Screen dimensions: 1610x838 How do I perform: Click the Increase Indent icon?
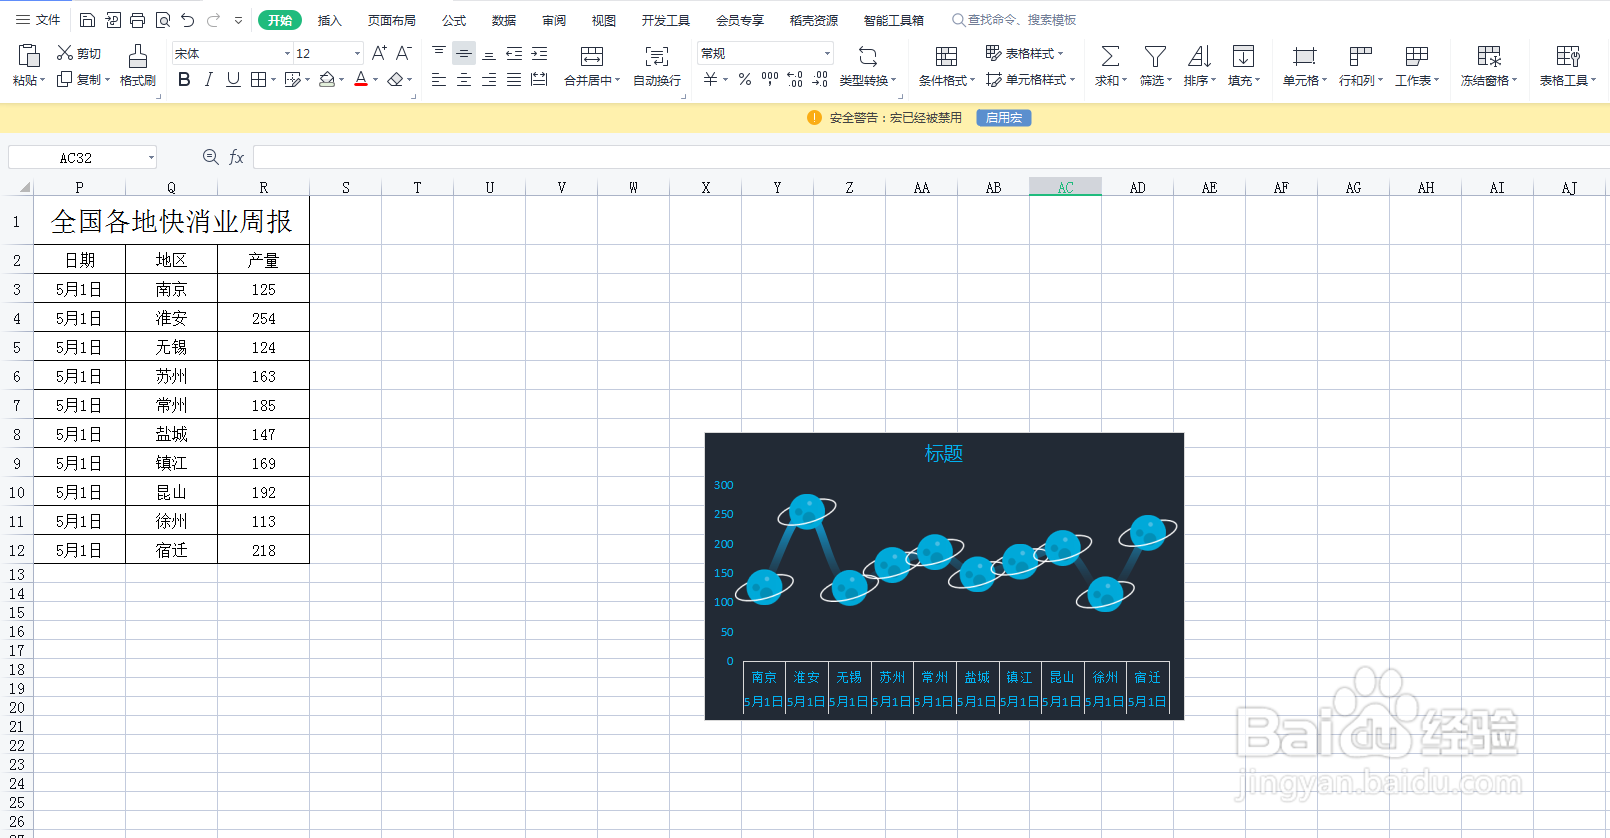(539, 53)
